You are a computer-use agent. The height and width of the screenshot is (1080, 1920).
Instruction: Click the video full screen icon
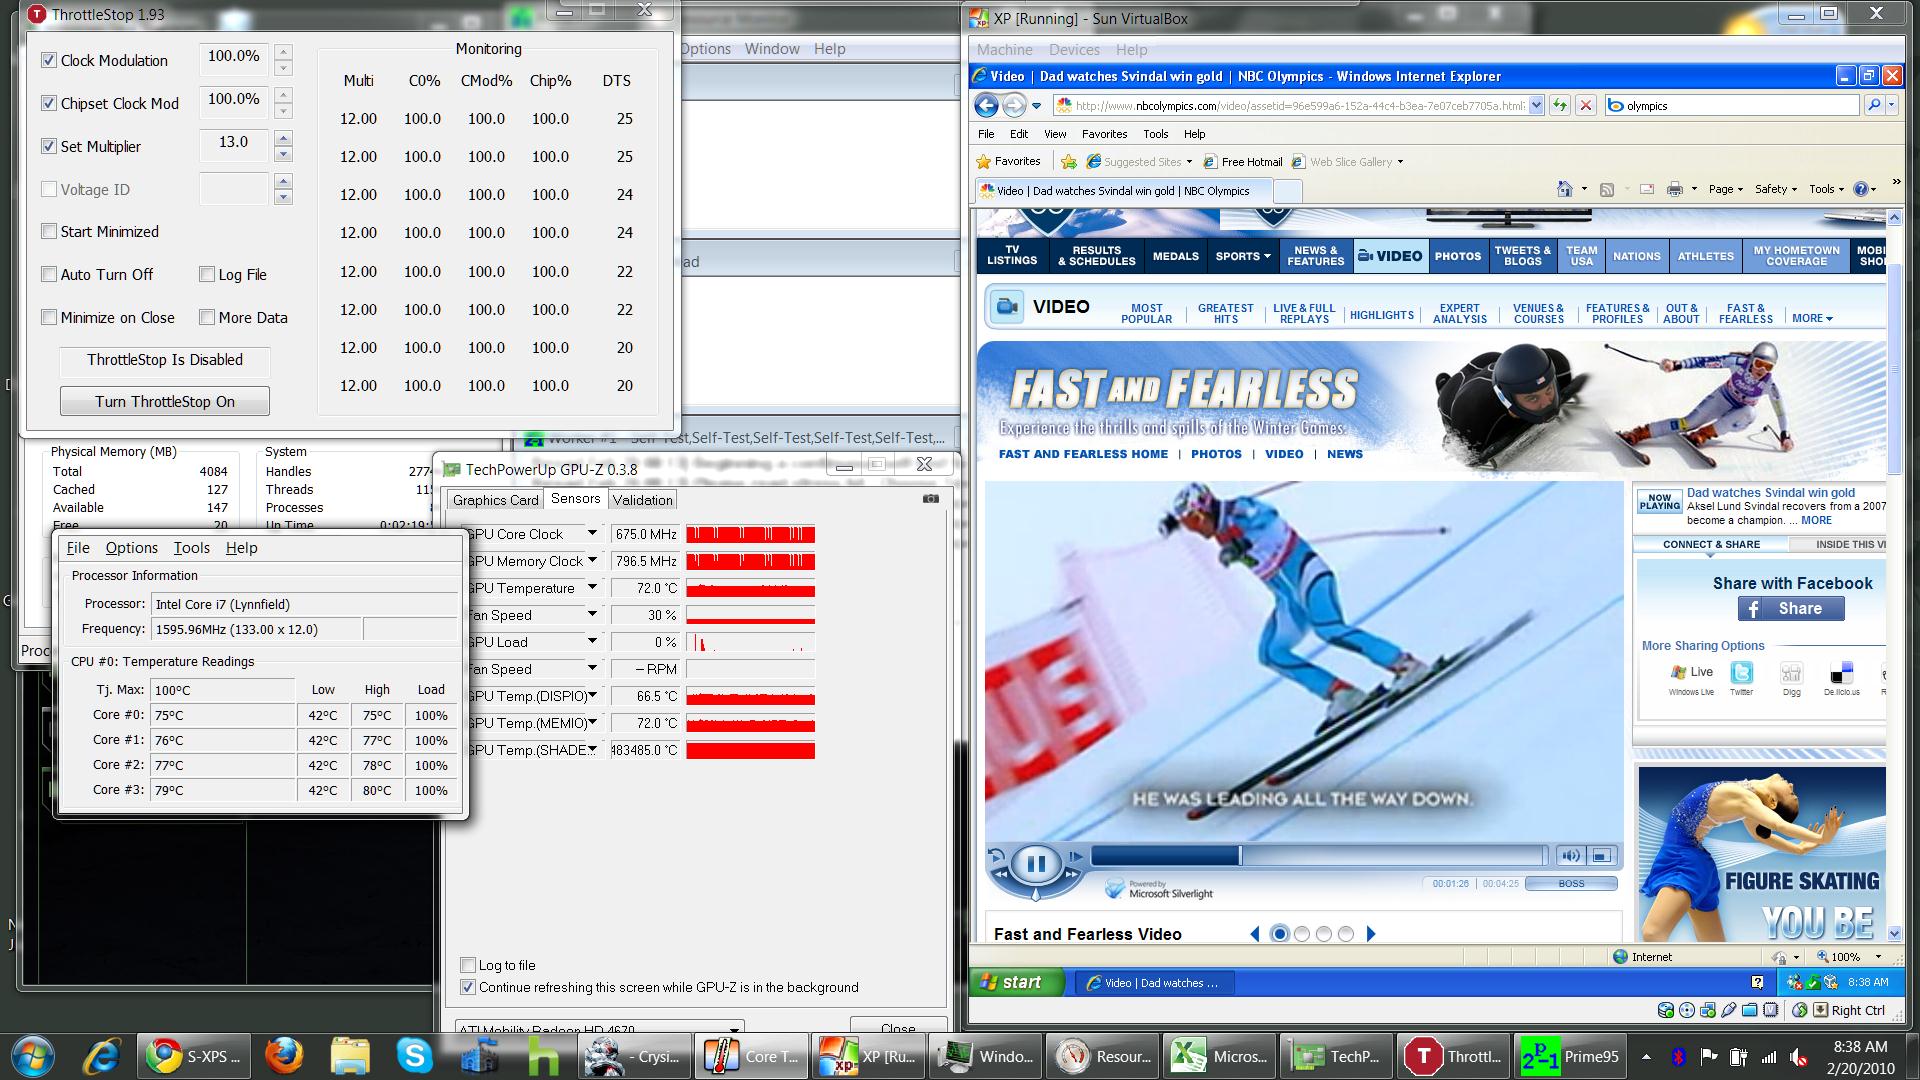click(x=1602, y=855)
